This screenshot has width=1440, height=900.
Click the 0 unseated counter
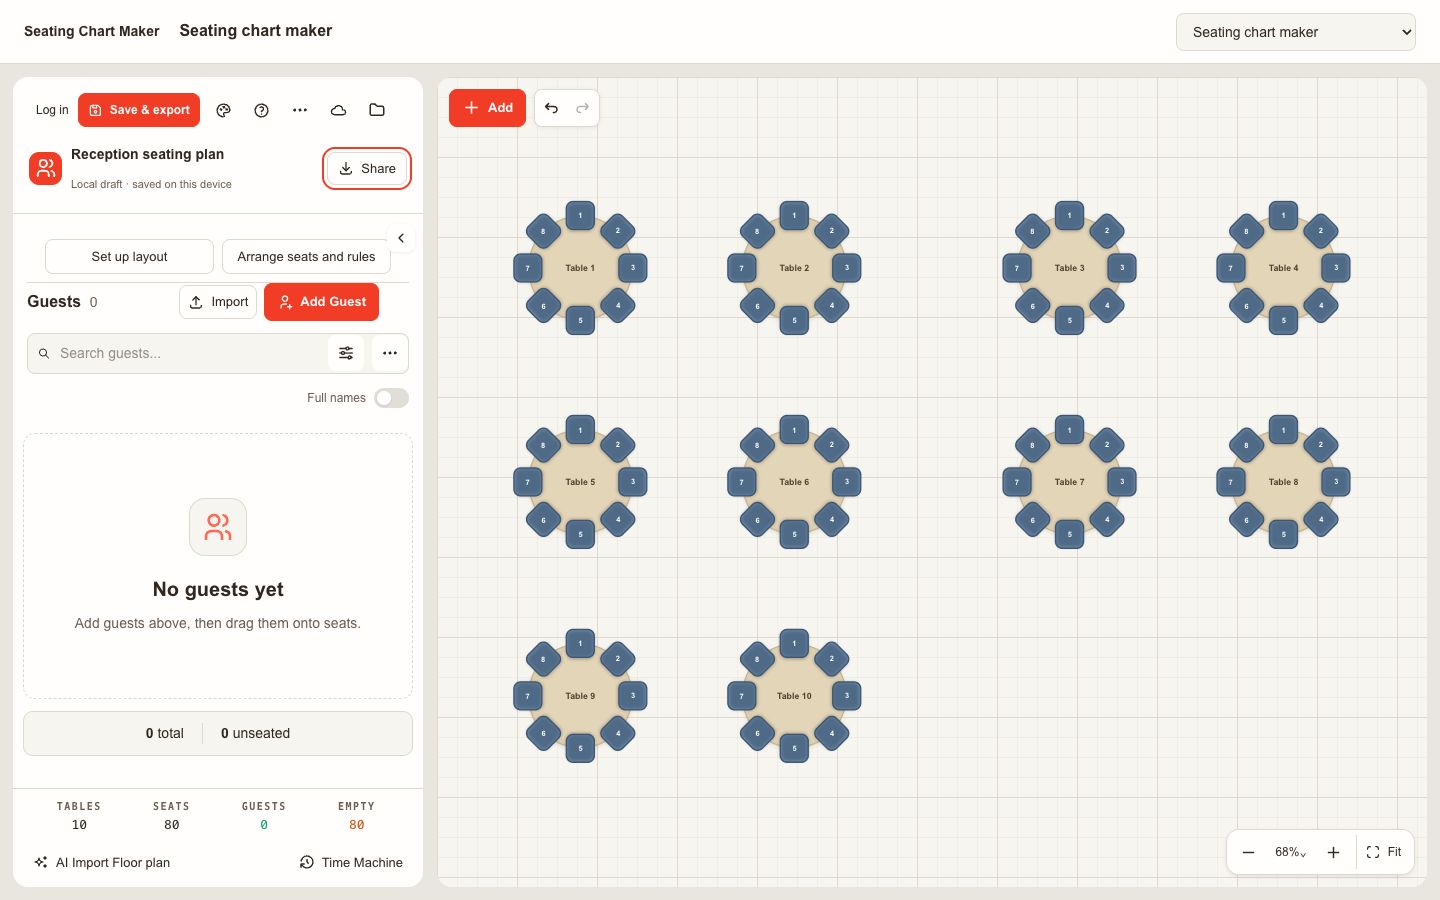pos(255,733)
